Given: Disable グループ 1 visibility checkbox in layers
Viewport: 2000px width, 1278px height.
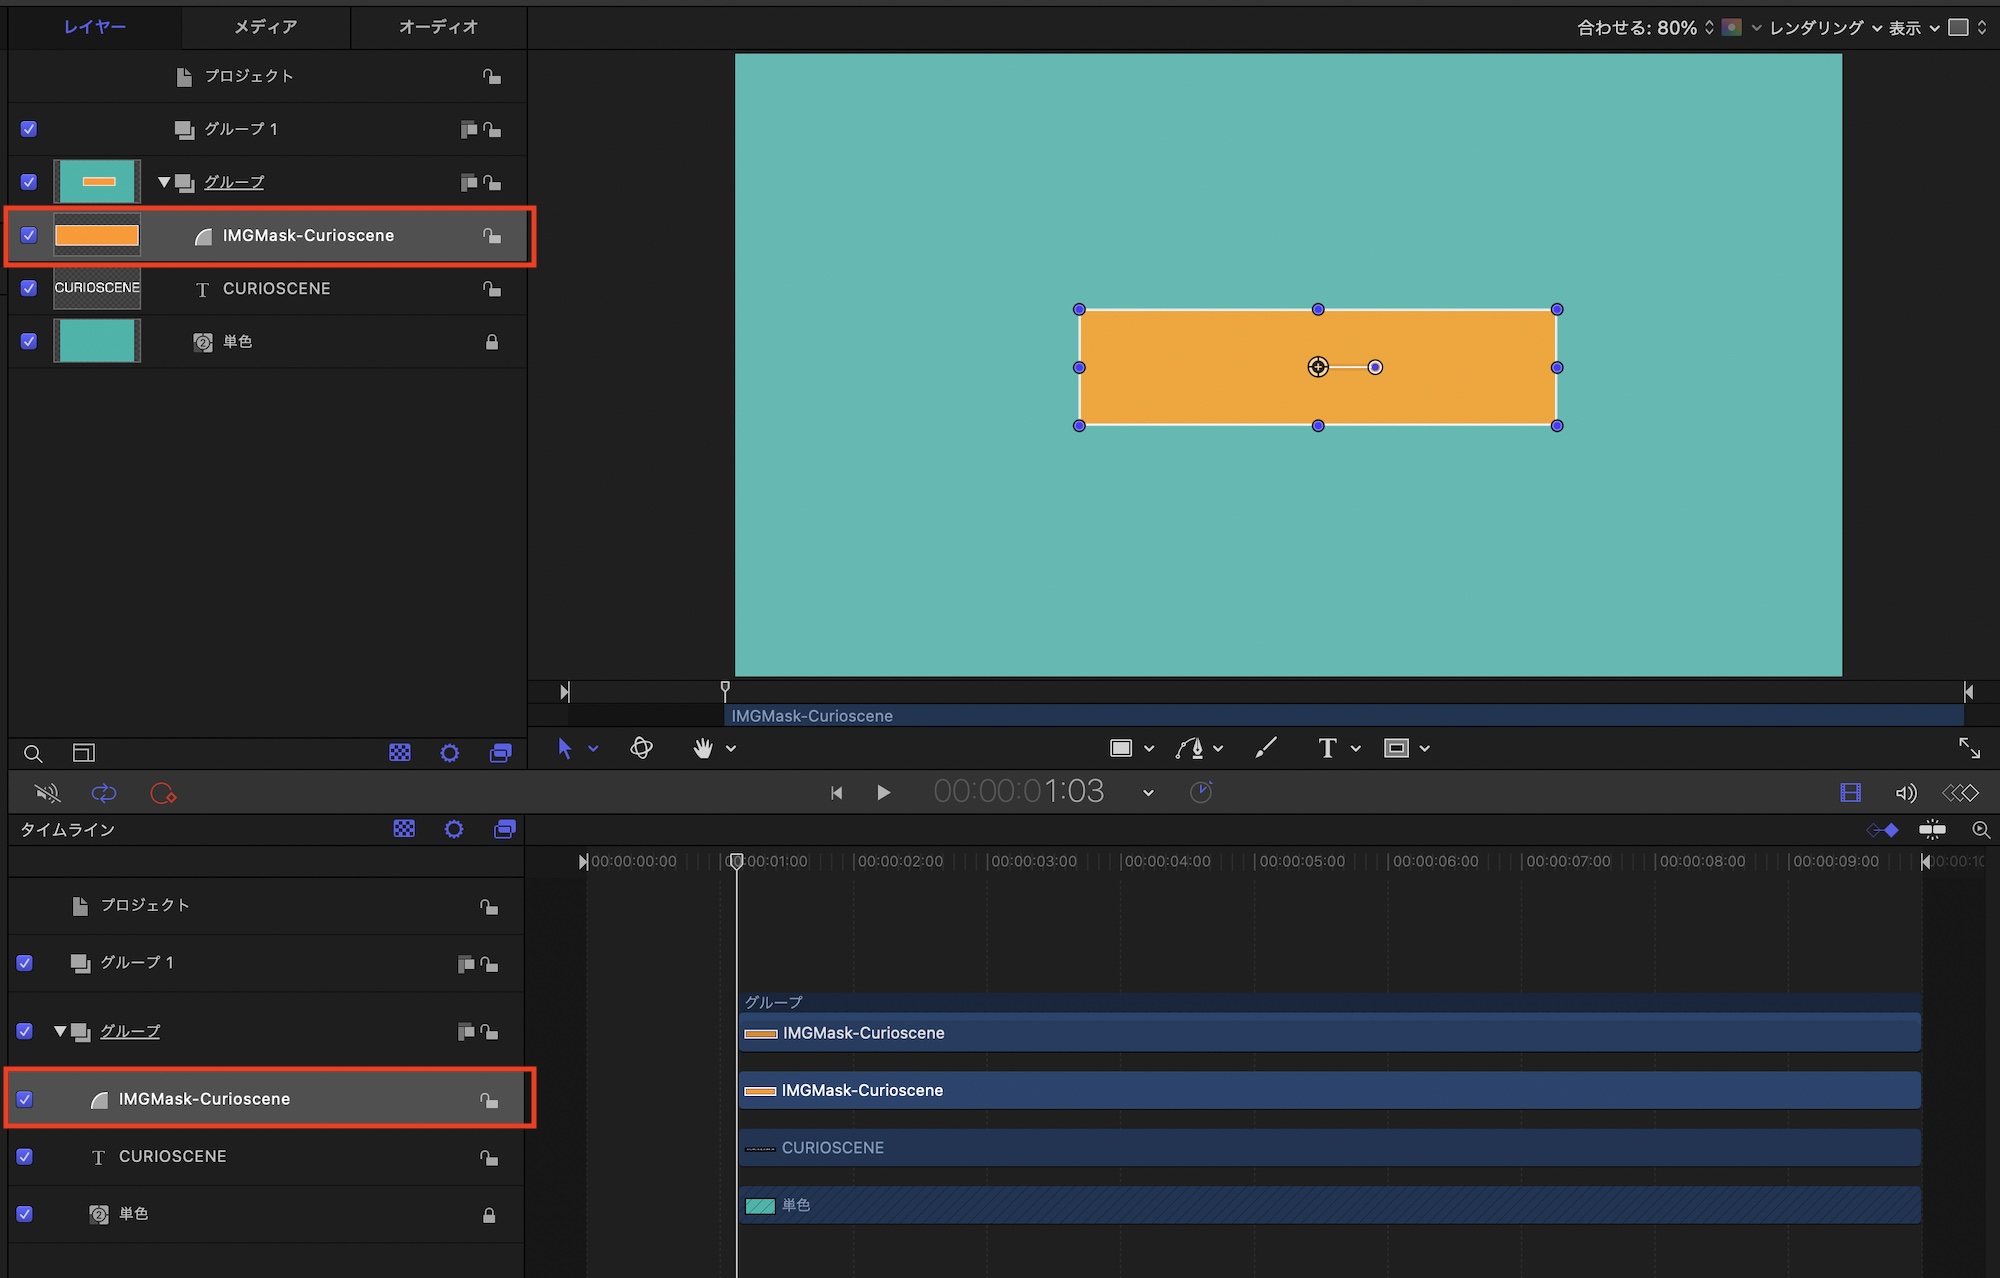Looking at the screenshot, I should (29, 129).
